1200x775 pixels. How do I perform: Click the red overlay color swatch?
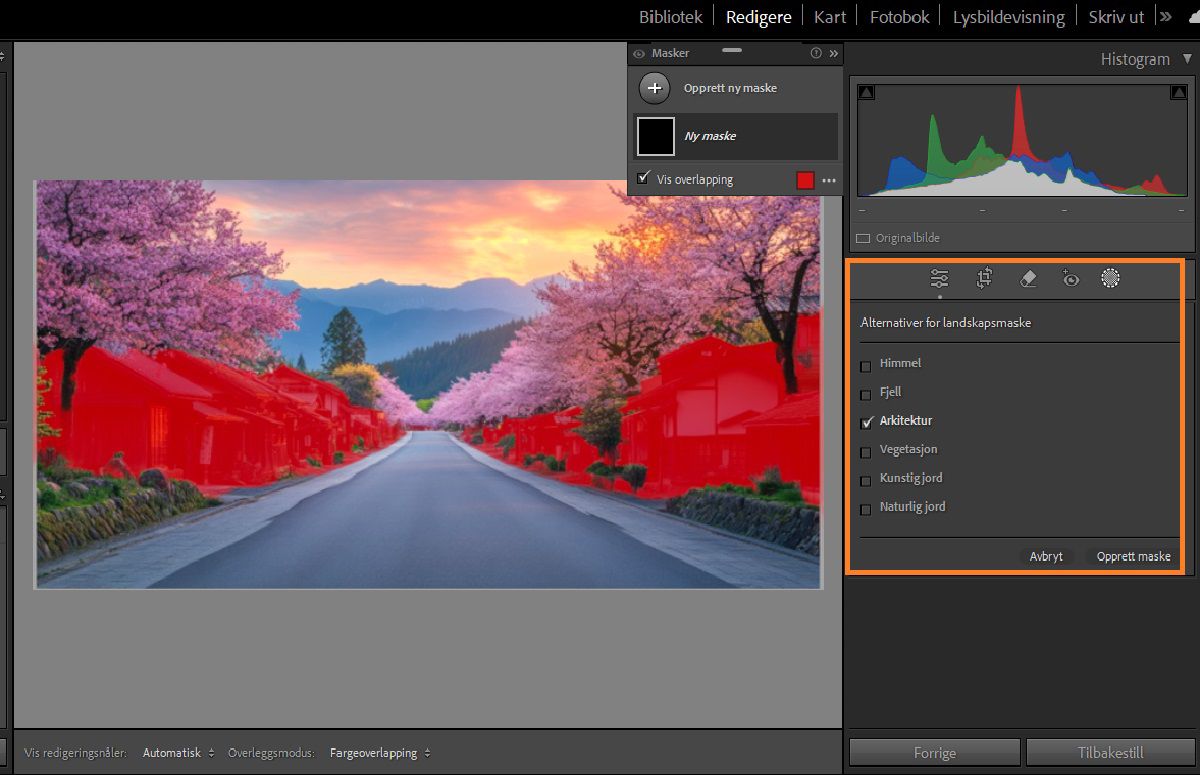click(805, 180)
